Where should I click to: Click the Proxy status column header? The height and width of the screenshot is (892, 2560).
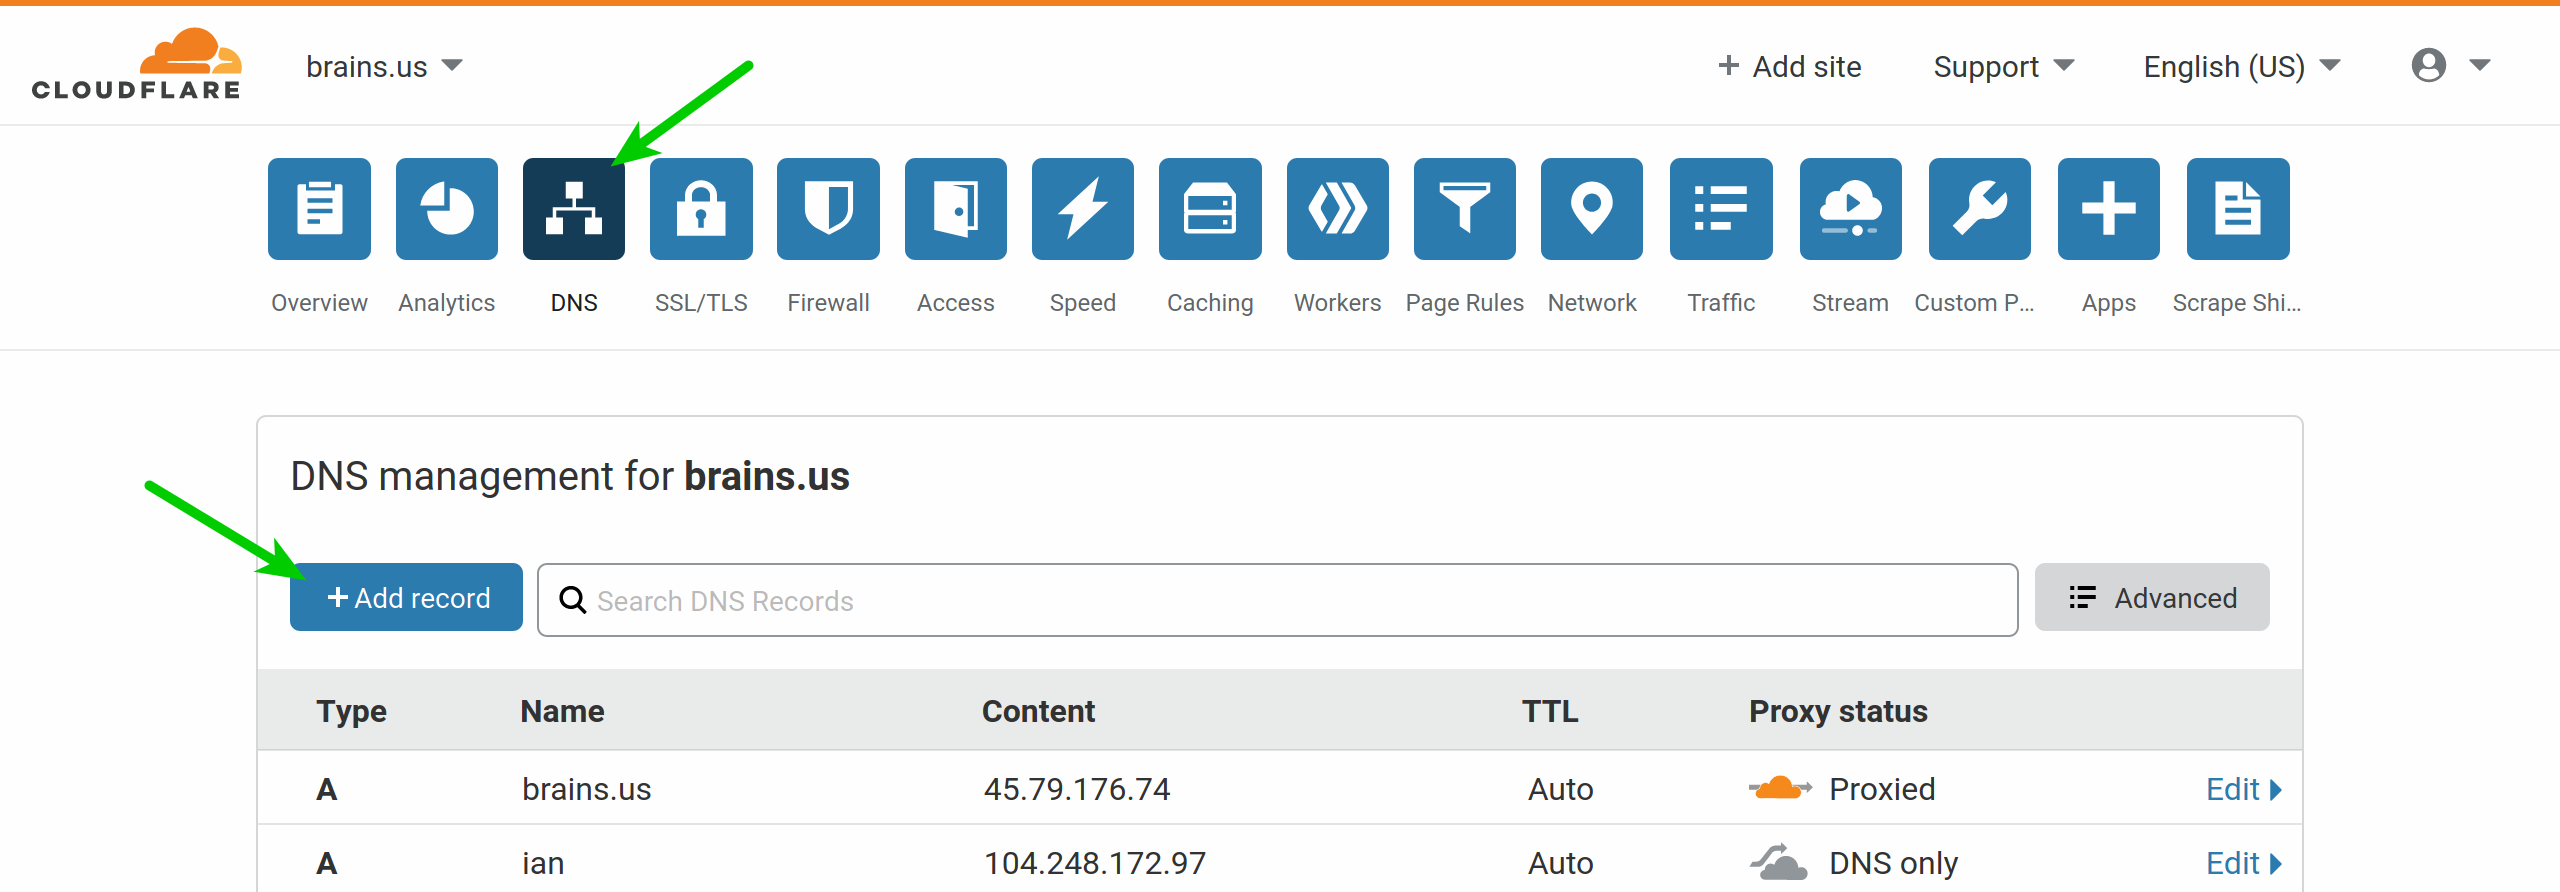tap(1838, 711)
